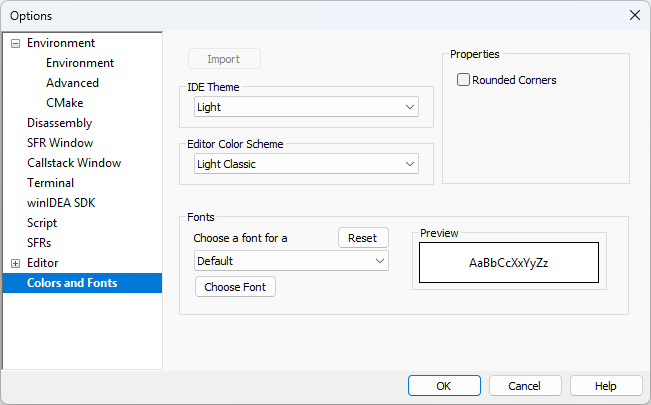Open Help for the Options dialog
The image size is (651, 405).
point(605,386)
